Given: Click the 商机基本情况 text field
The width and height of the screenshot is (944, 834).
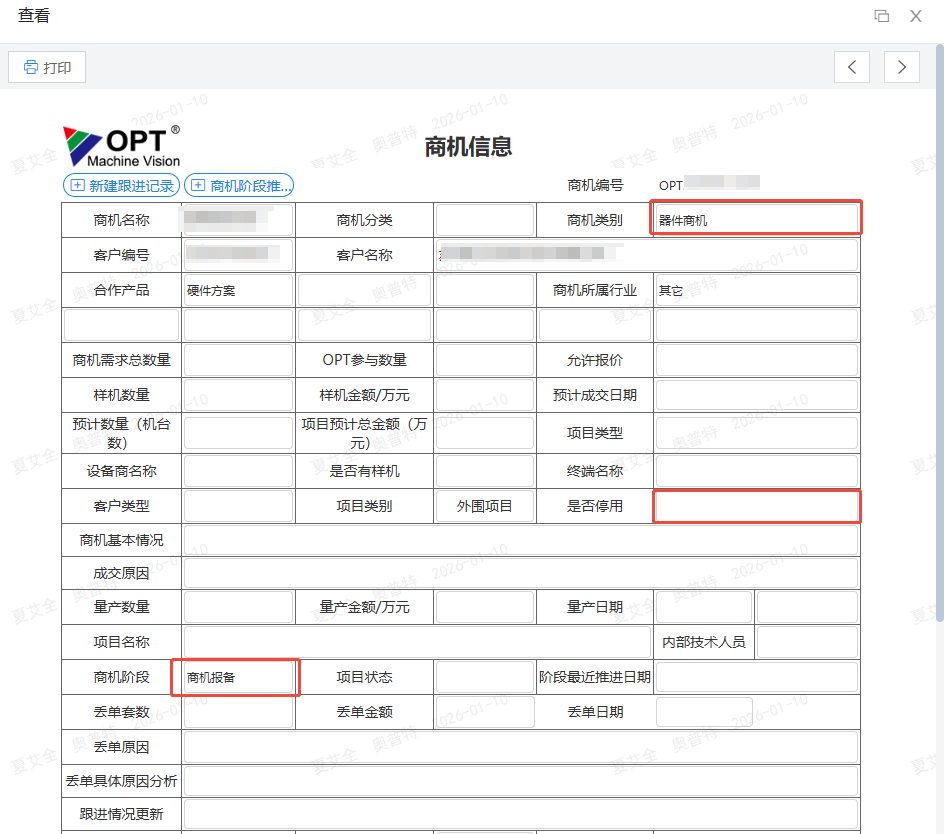Looking at the screenshot, I should (x=520, y=540).
